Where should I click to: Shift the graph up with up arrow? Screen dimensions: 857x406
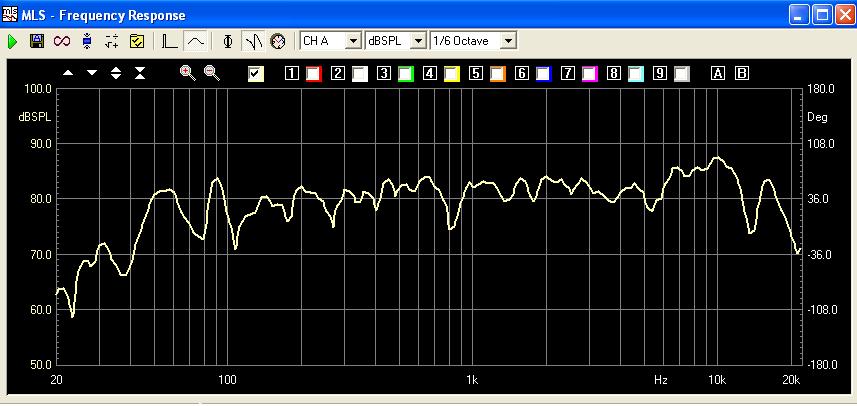68,73
